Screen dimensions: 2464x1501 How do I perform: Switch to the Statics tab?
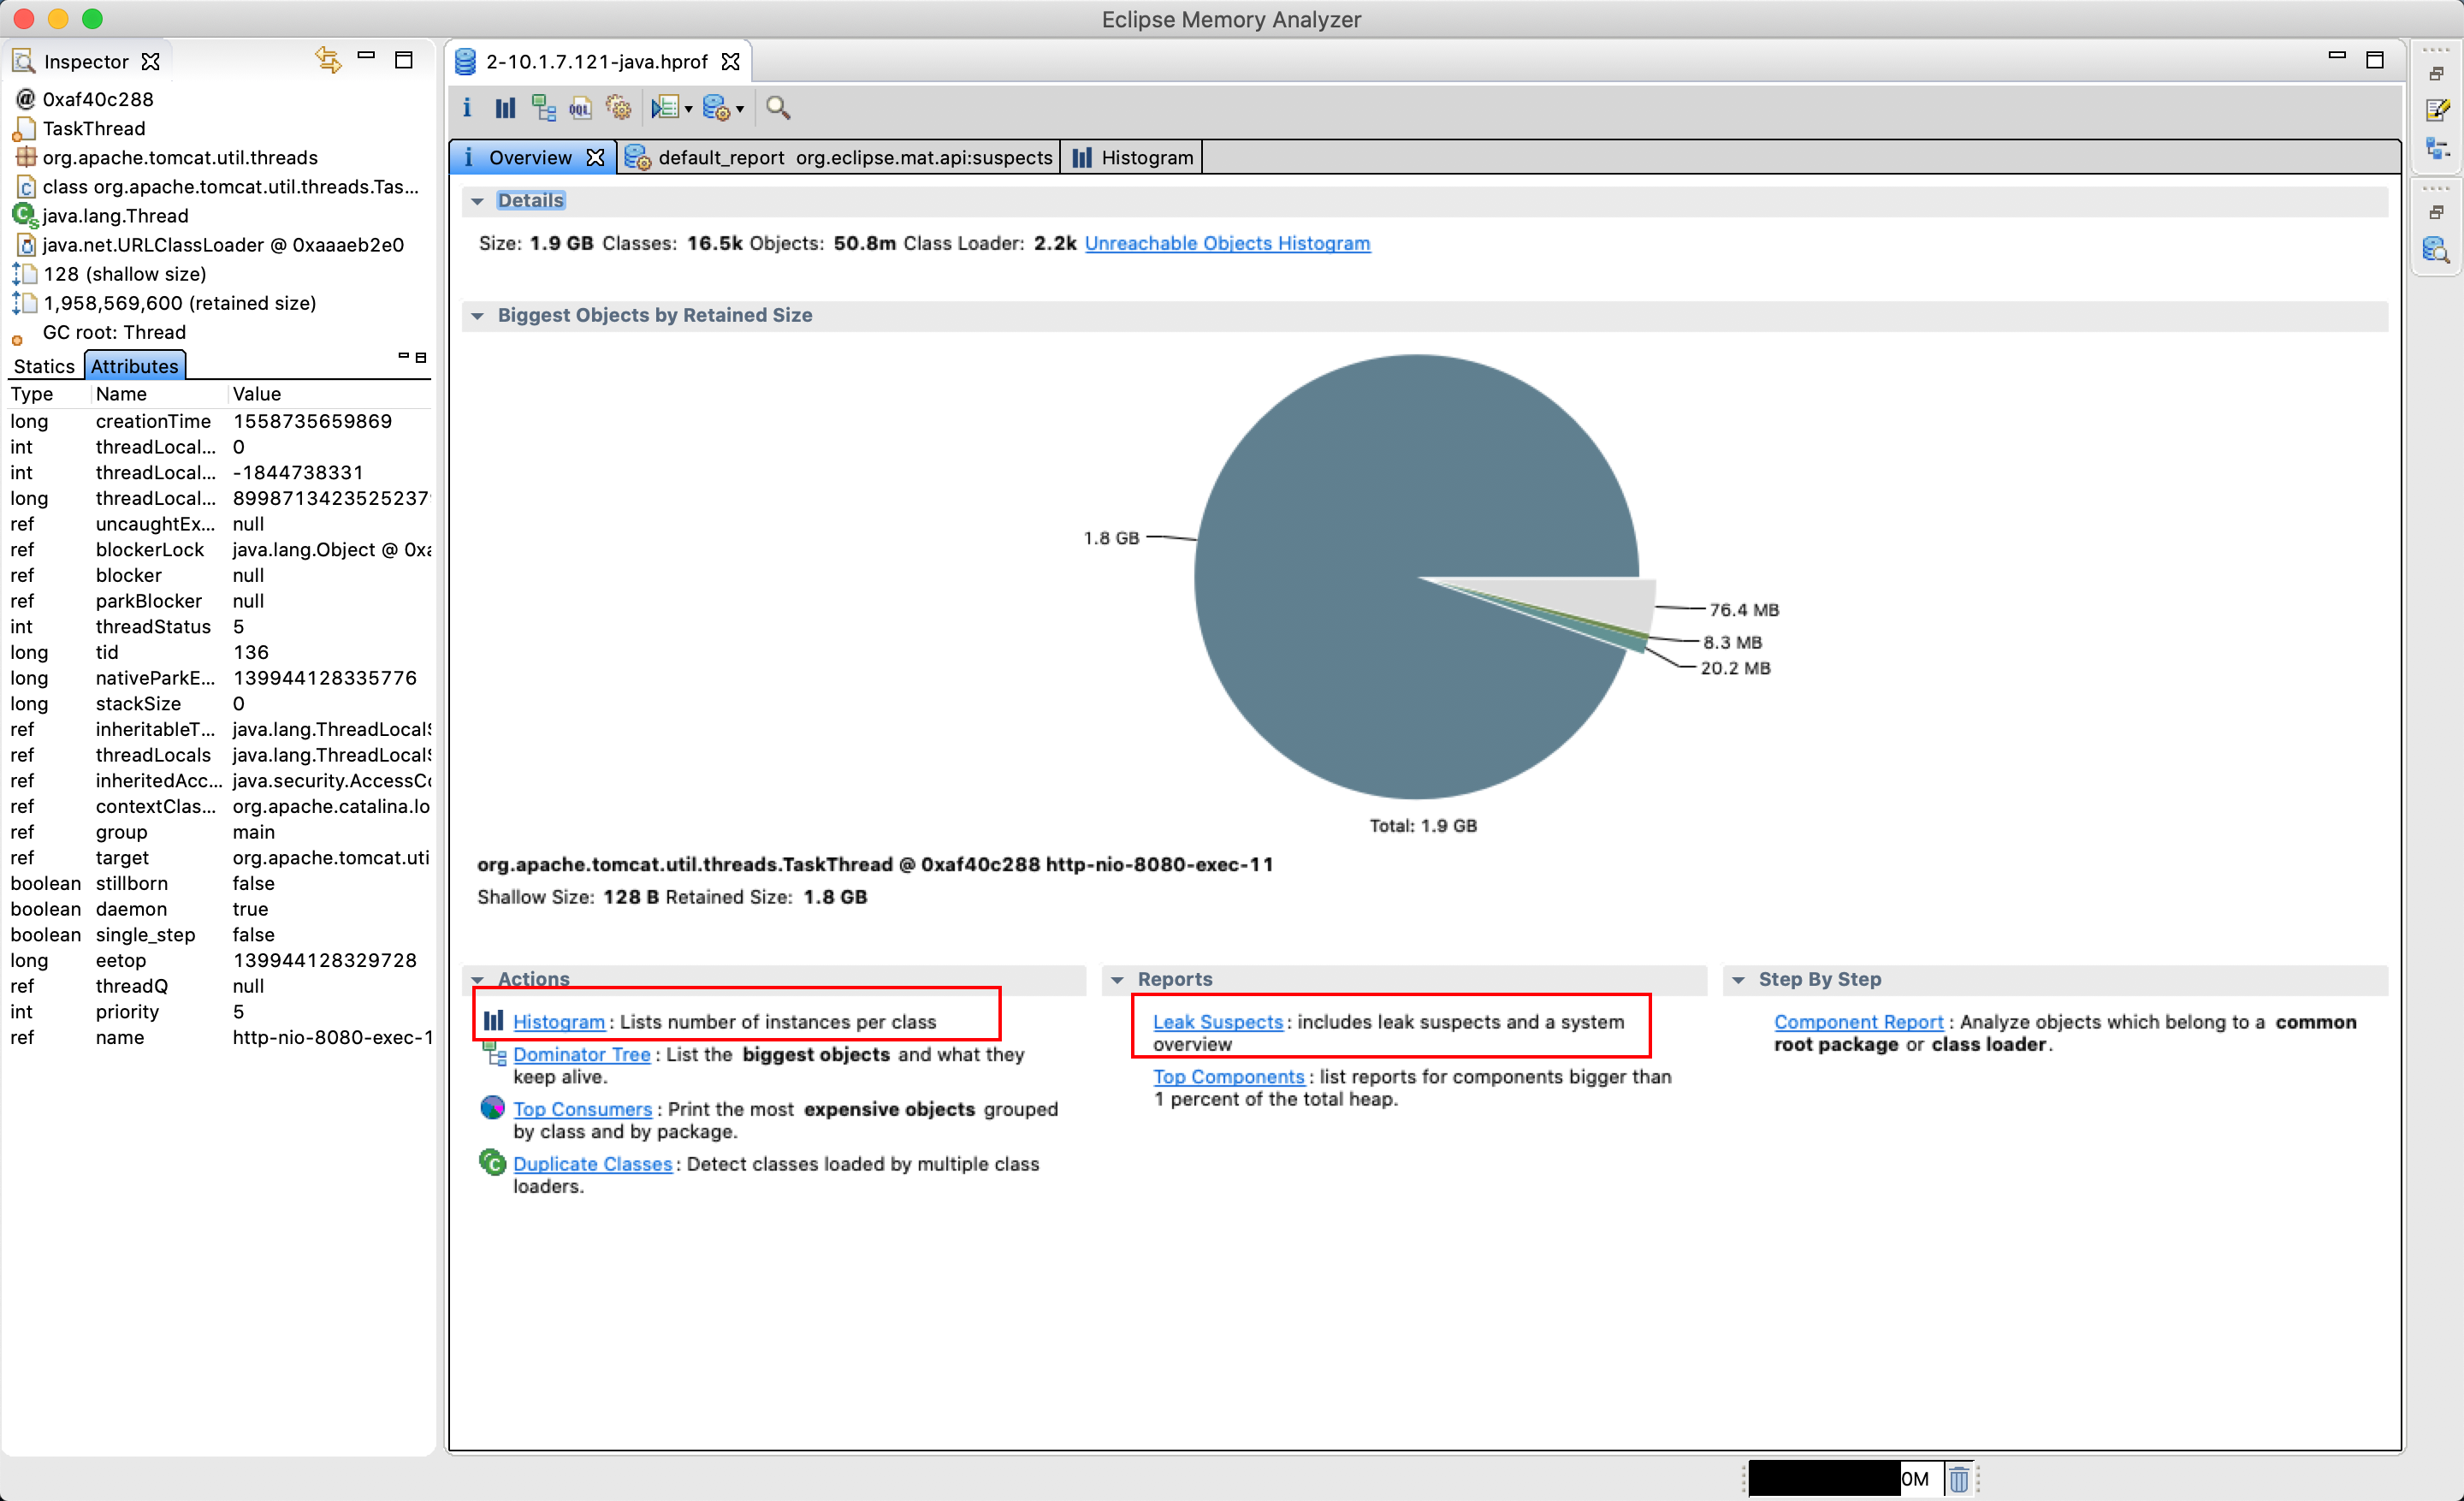coord(44,366)
